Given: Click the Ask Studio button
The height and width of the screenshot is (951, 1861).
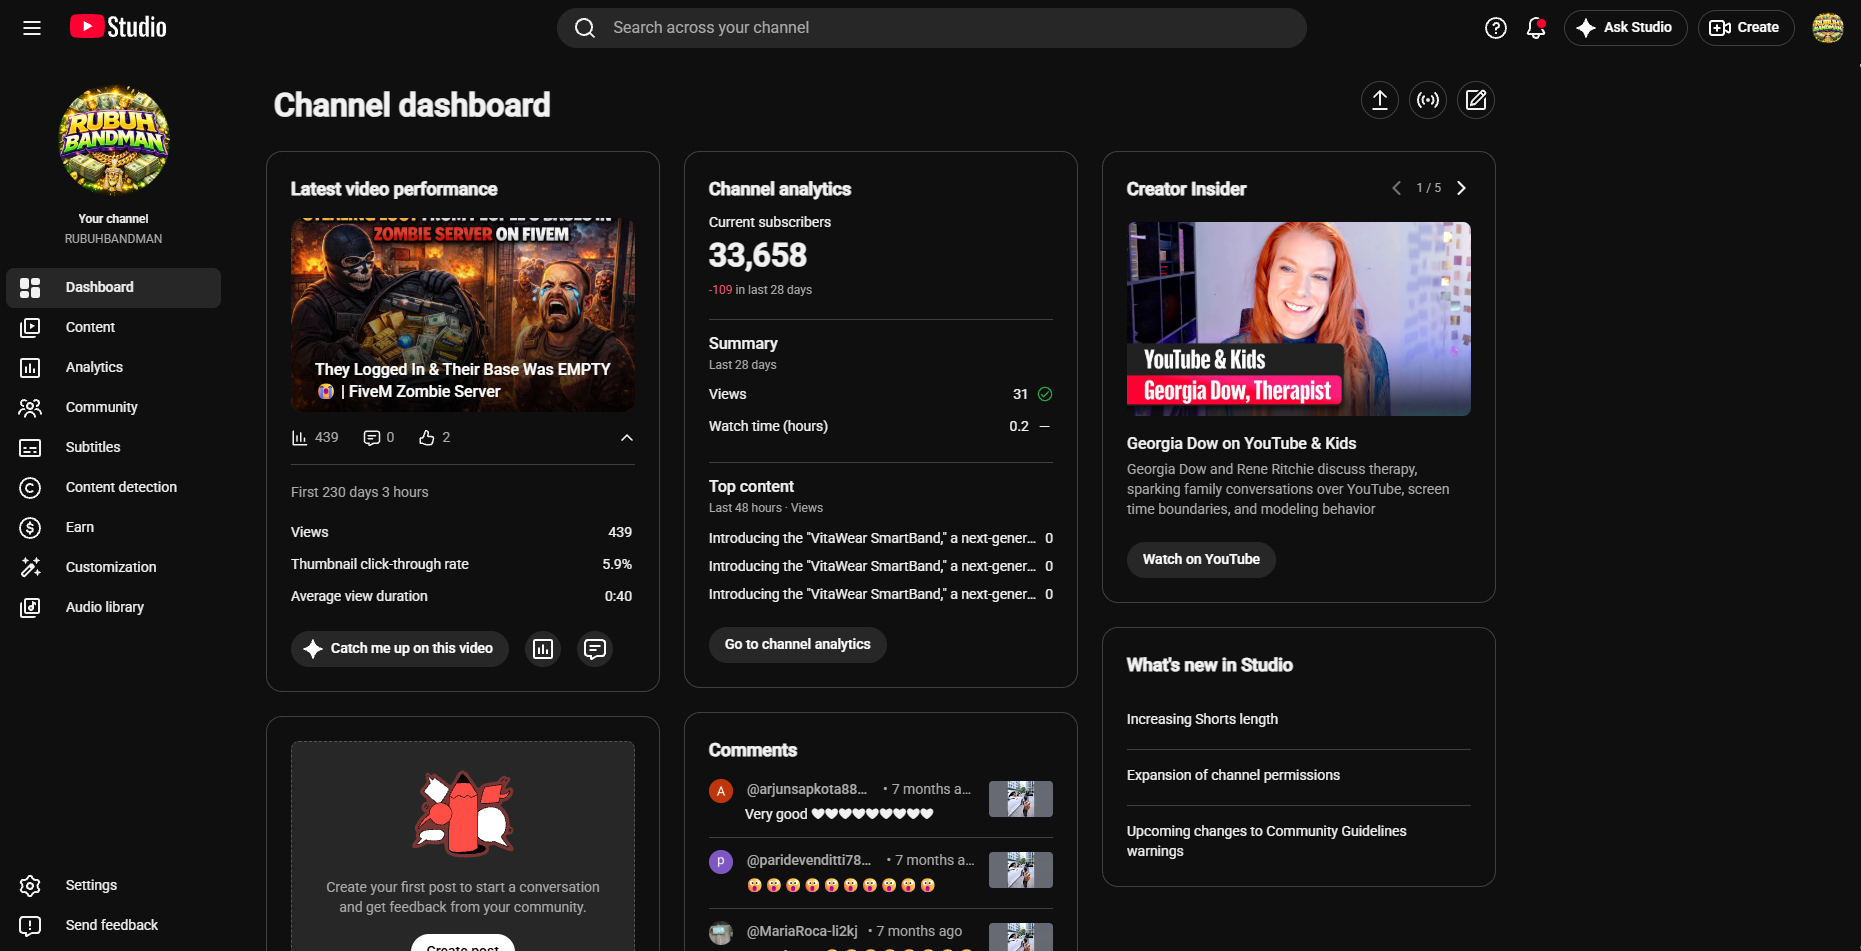Looking at the screenshot, I should click(1625, 28).
